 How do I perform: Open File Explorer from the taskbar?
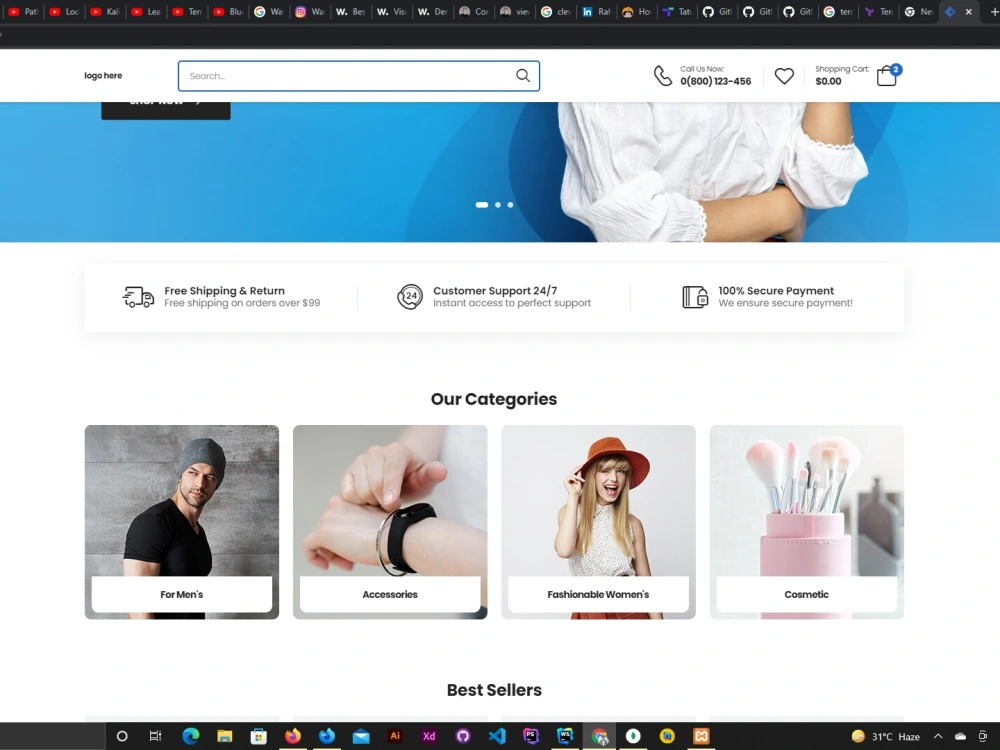[x=224, y=736]
